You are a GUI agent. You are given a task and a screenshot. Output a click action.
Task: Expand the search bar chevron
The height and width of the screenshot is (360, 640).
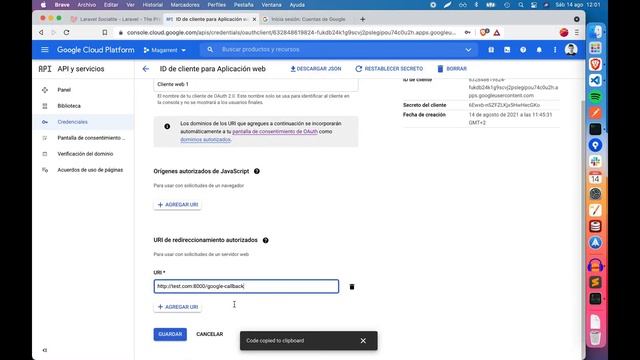tap(468, 50)
